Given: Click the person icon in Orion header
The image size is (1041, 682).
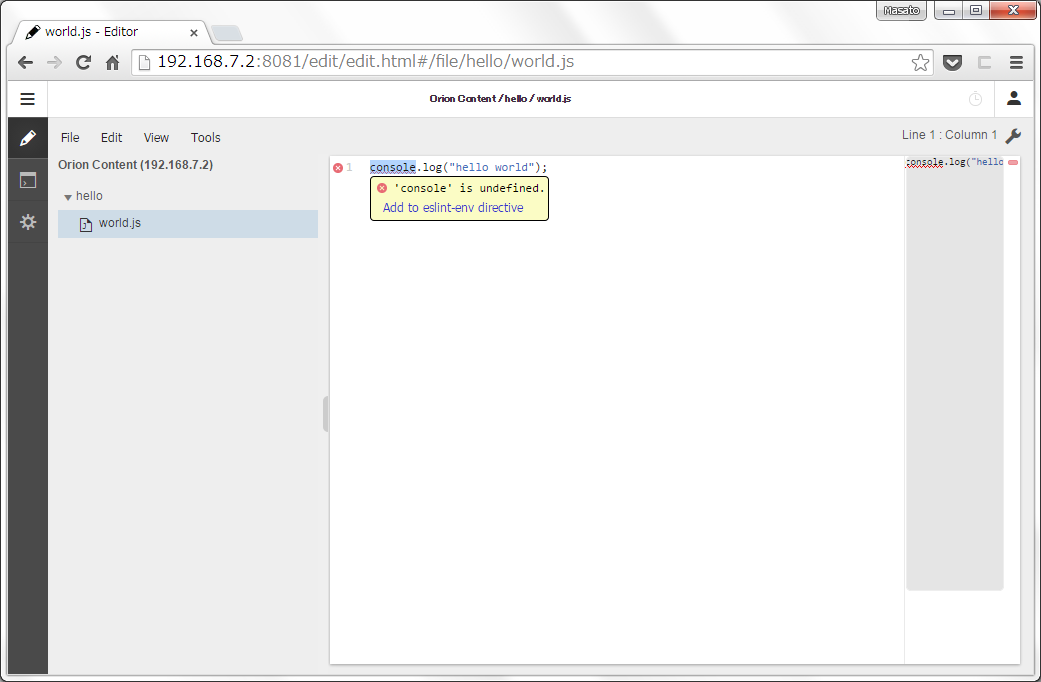Looking at the screenshot, I should click(x=1013, y=98).
